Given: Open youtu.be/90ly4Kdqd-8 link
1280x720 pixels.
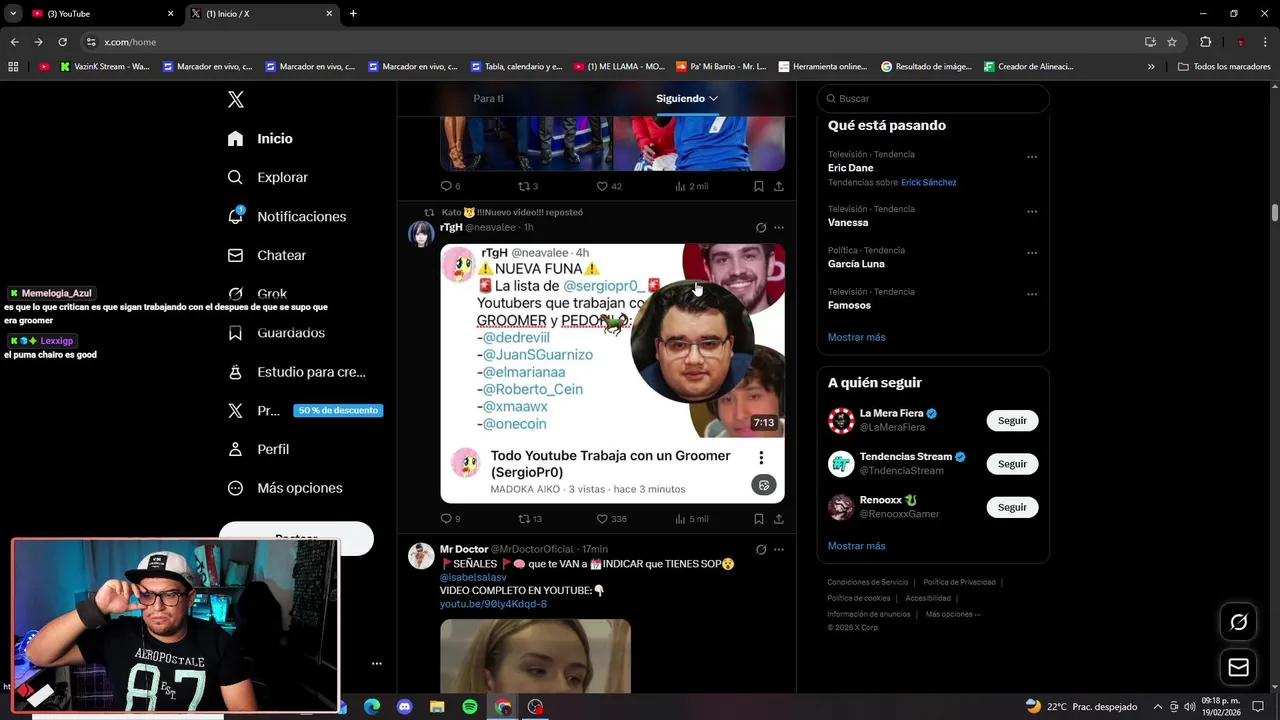Looking at the screenshot, I should pos(493,604).
